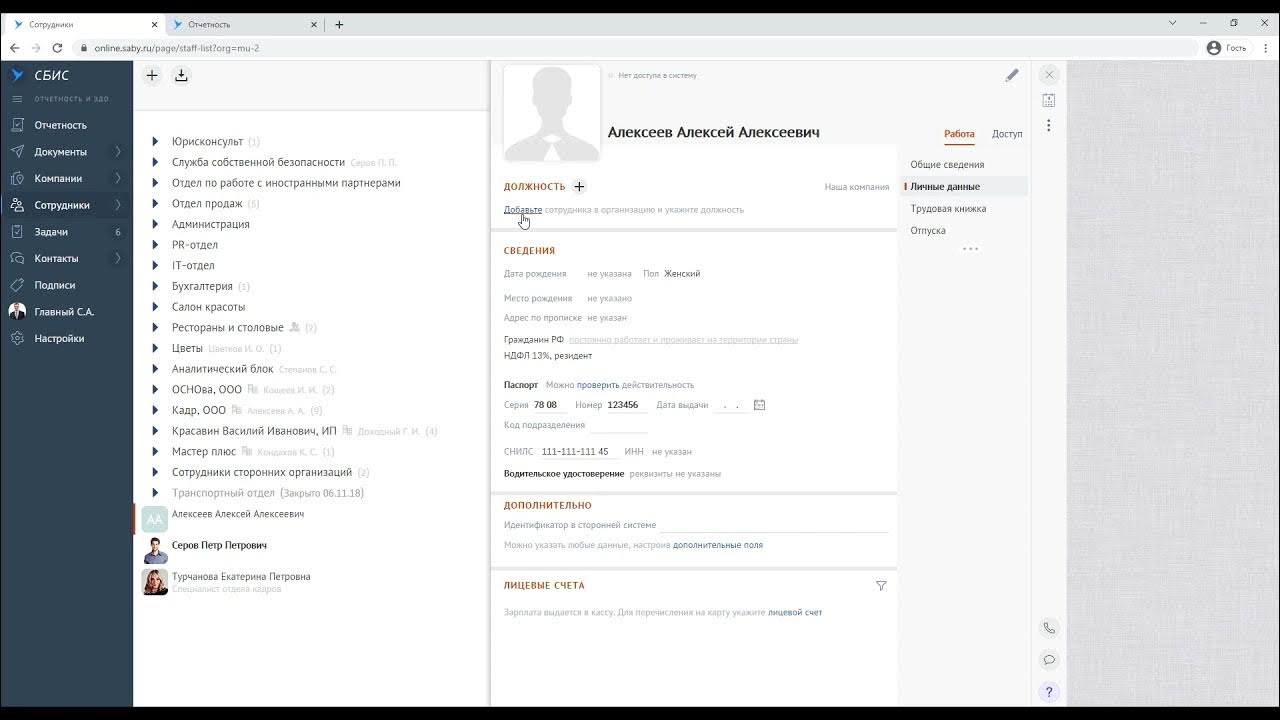
Task: Click the Наша компания label
Action: [857, 187]
